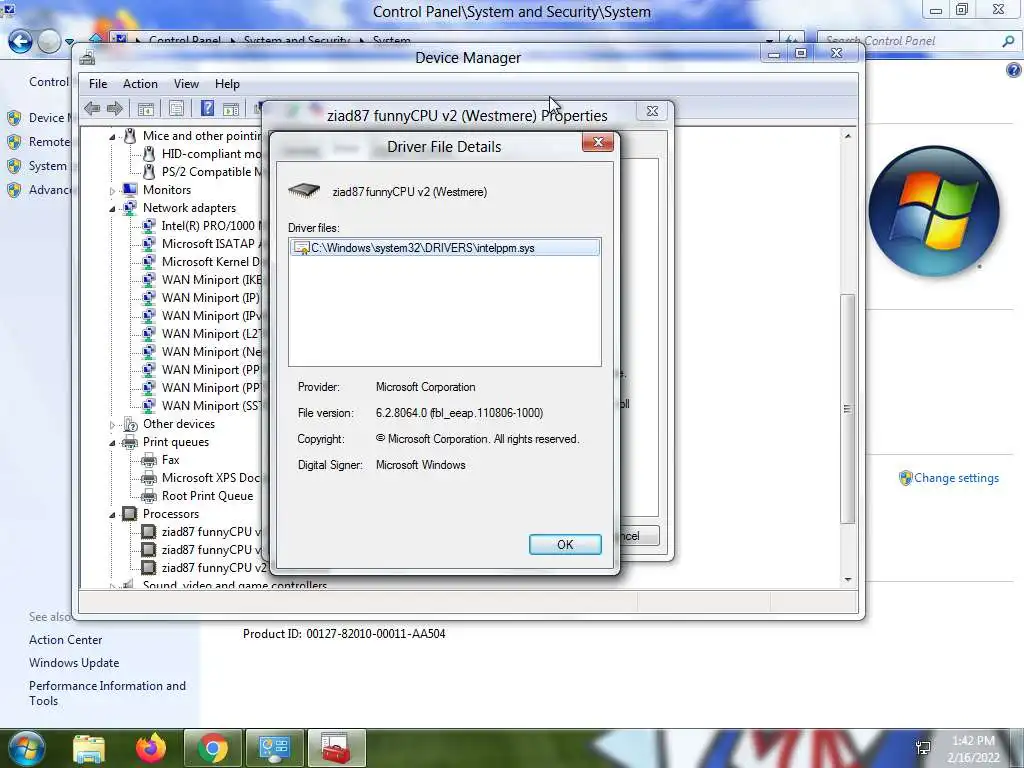Click the taskbar clock showing 1:42 PM
Image resolution: width=1024 pixels, height=768 pixels.
tap(973, 749)
